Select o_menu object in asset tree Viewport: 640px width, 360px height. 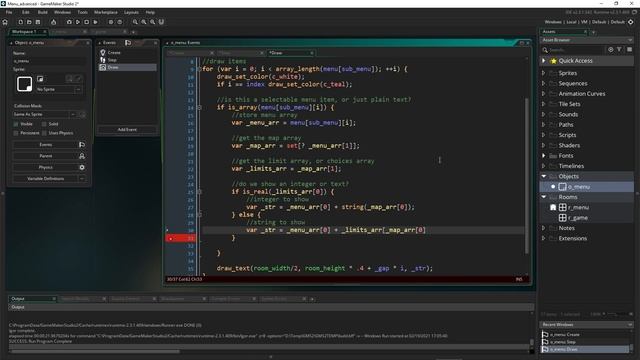(x=587, y=187)
